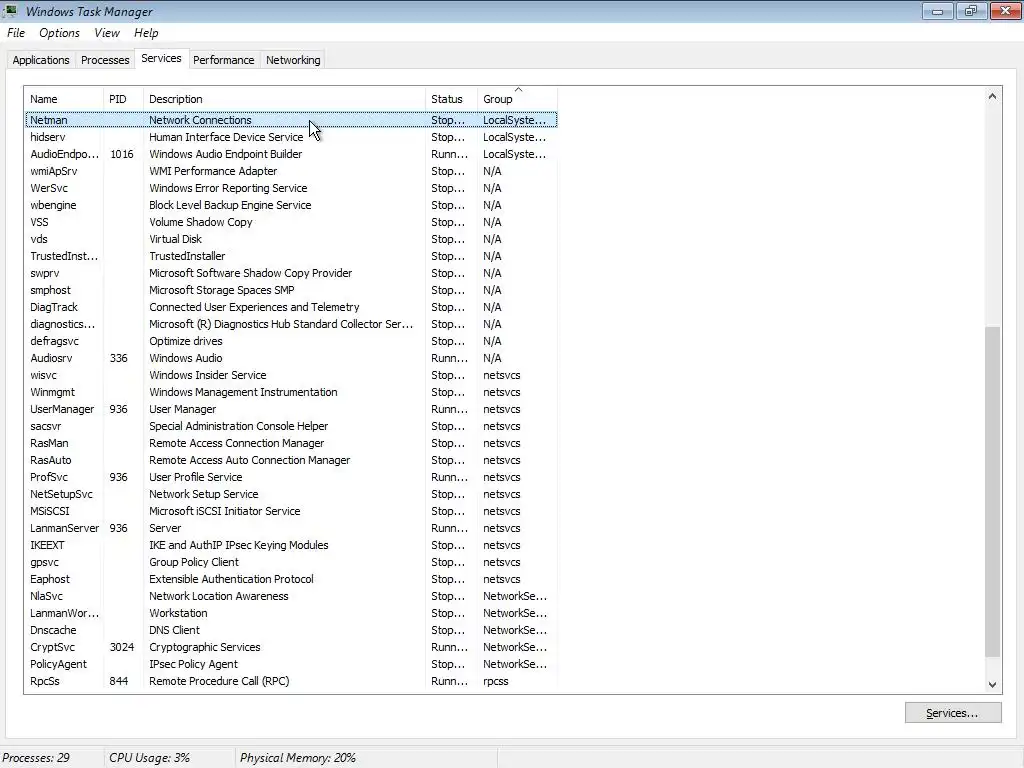Close the Task Manager window

coord(1006,11)
